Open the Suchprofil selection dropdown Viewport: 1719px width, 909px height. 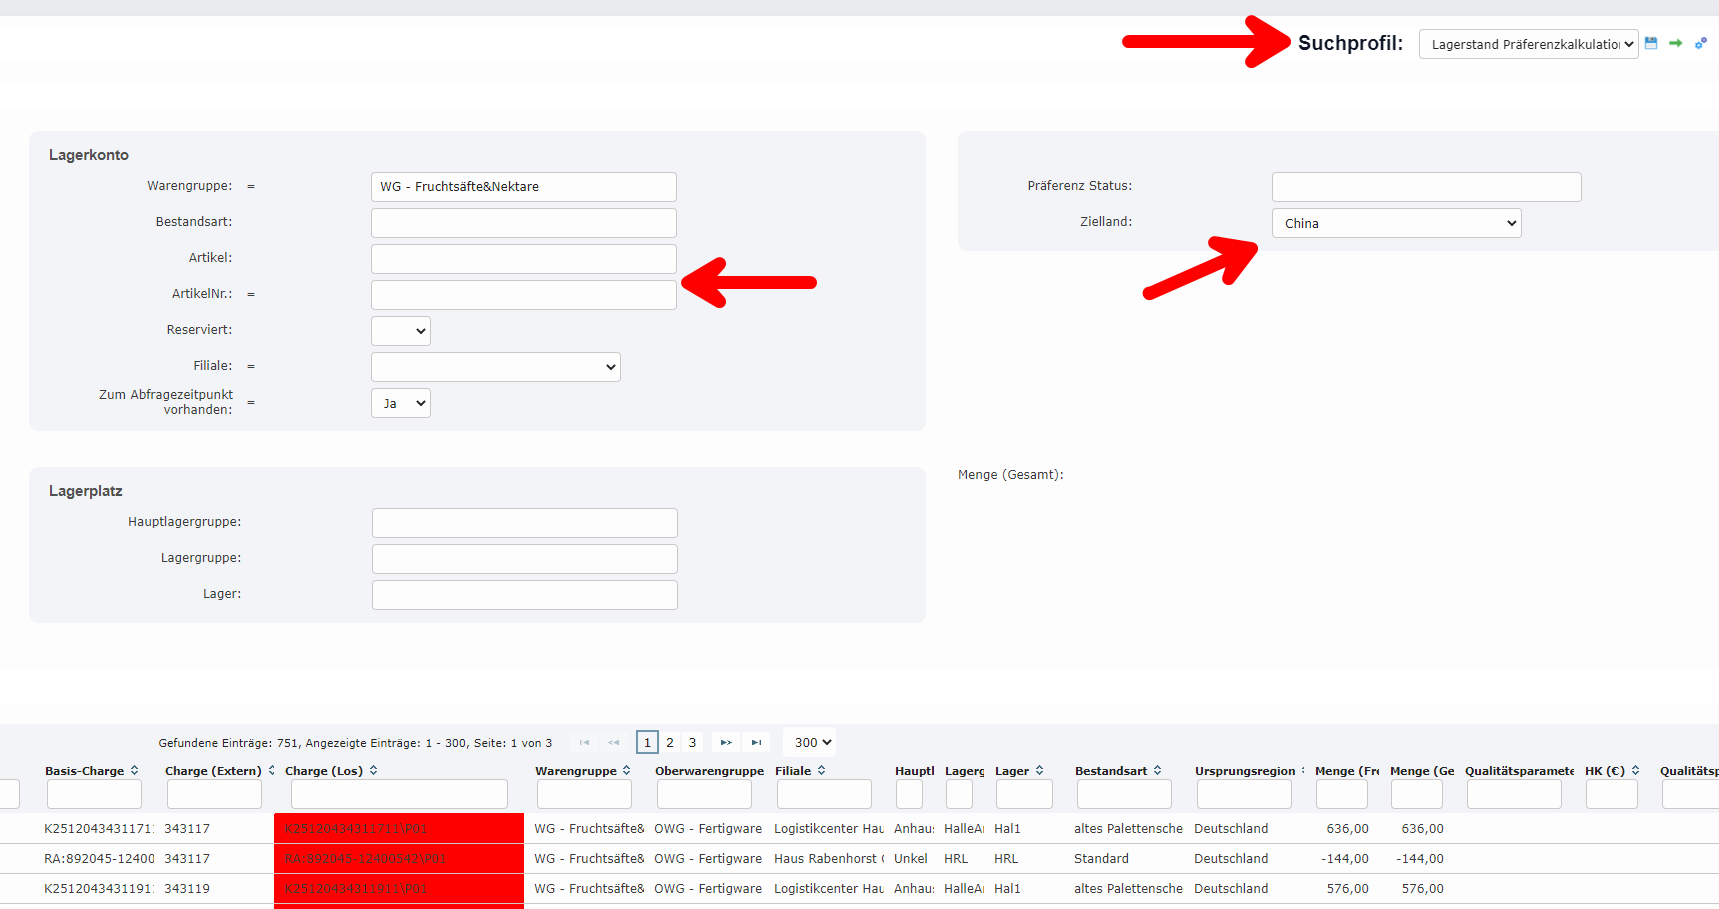1528,43
